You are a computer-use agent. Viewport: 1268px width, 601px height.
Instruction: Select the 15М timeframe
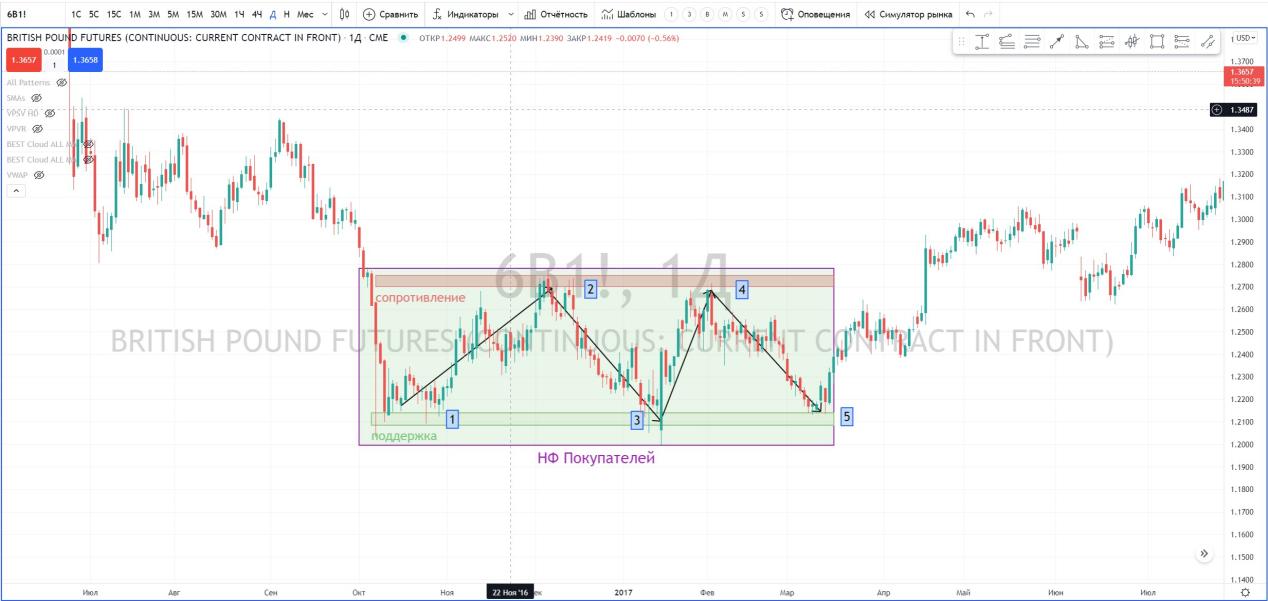point(194,15)
